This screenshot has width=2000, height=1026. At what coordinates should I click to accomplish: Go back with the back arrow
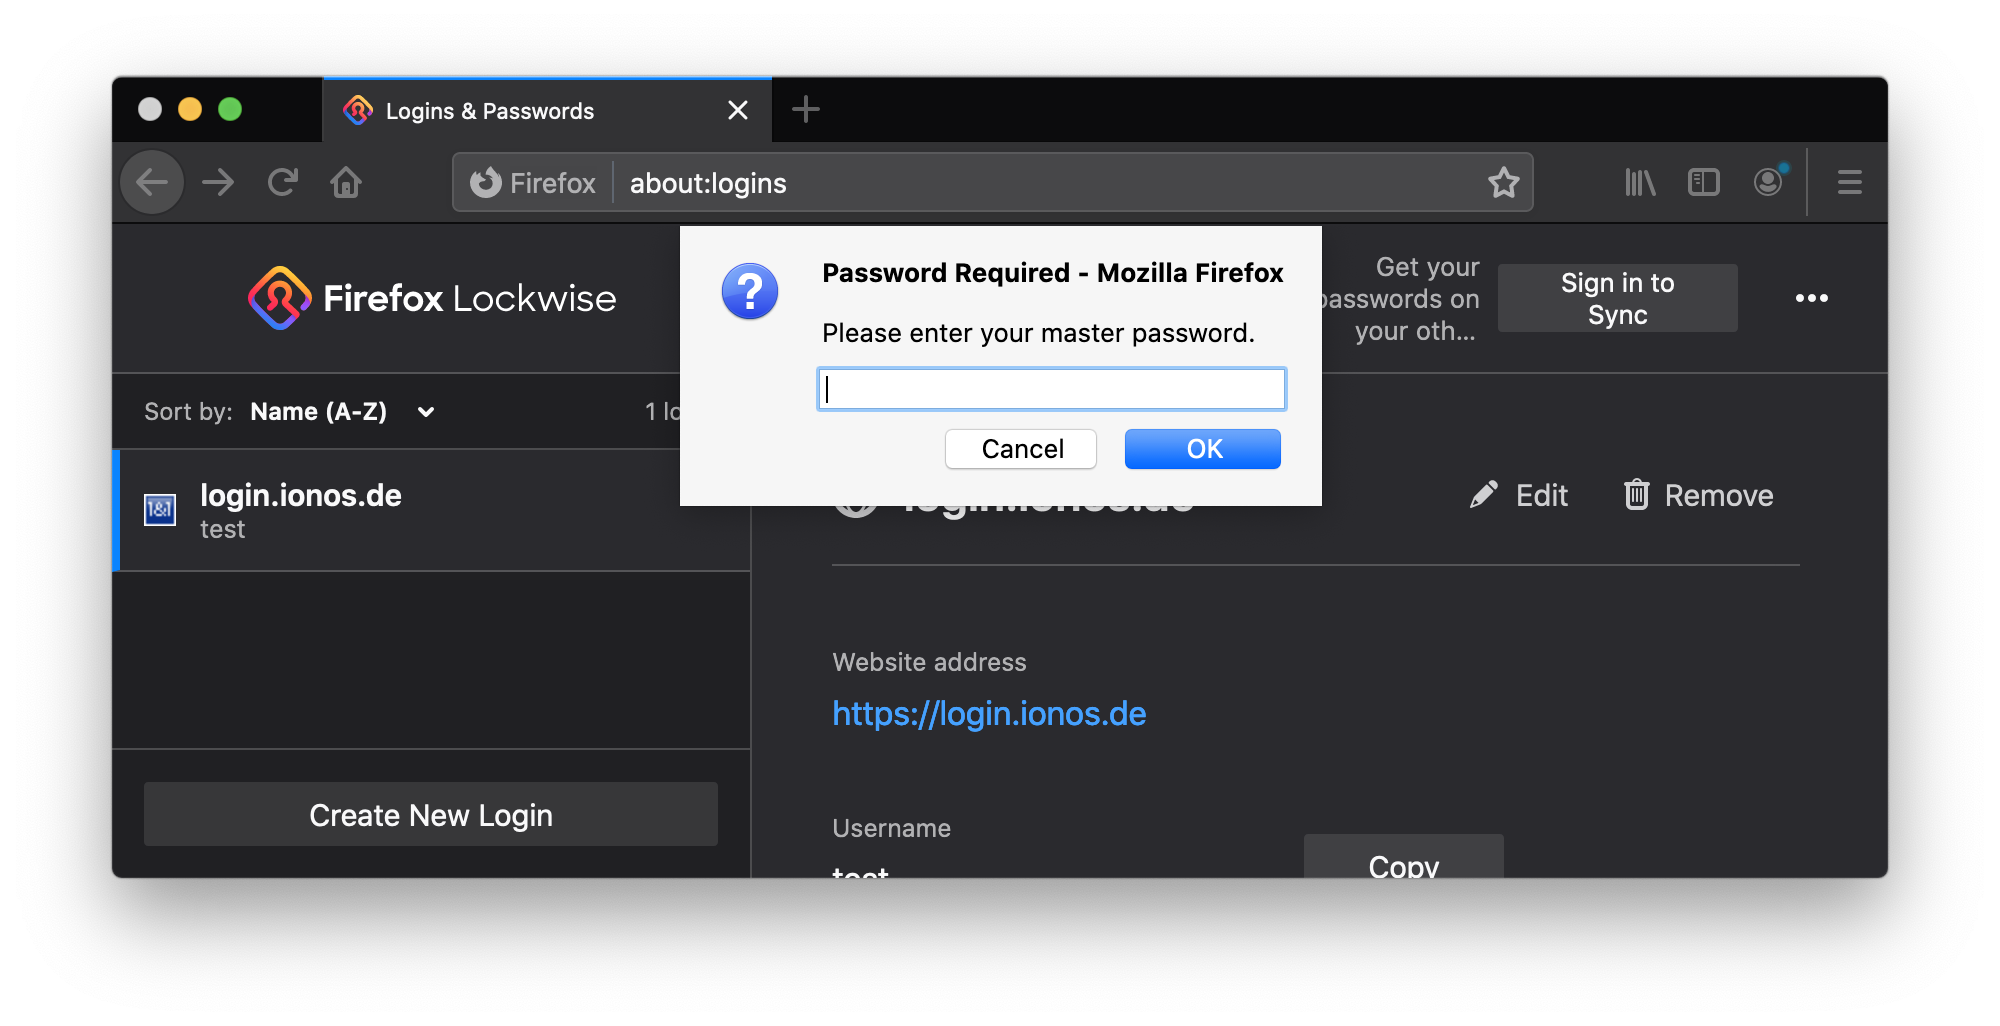coord(152,182)
